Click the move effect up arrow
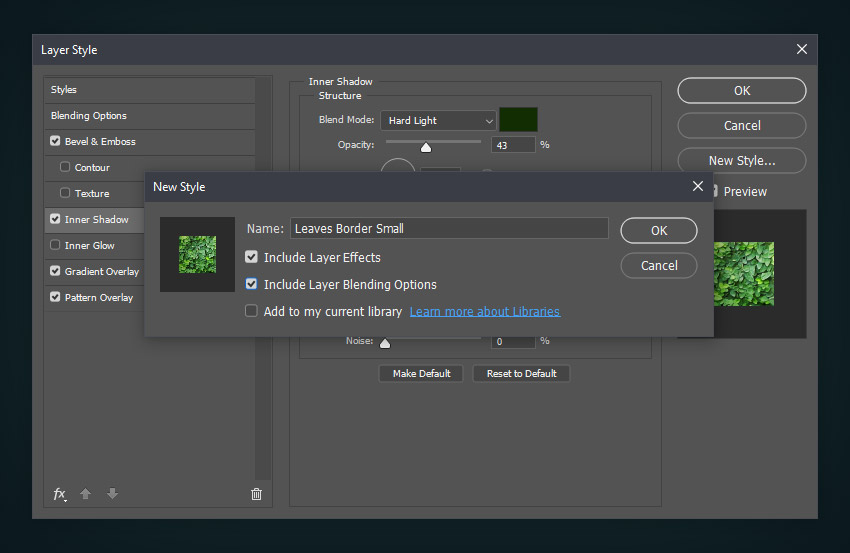Viewport: 850px width, 553px height. [86, 494]
